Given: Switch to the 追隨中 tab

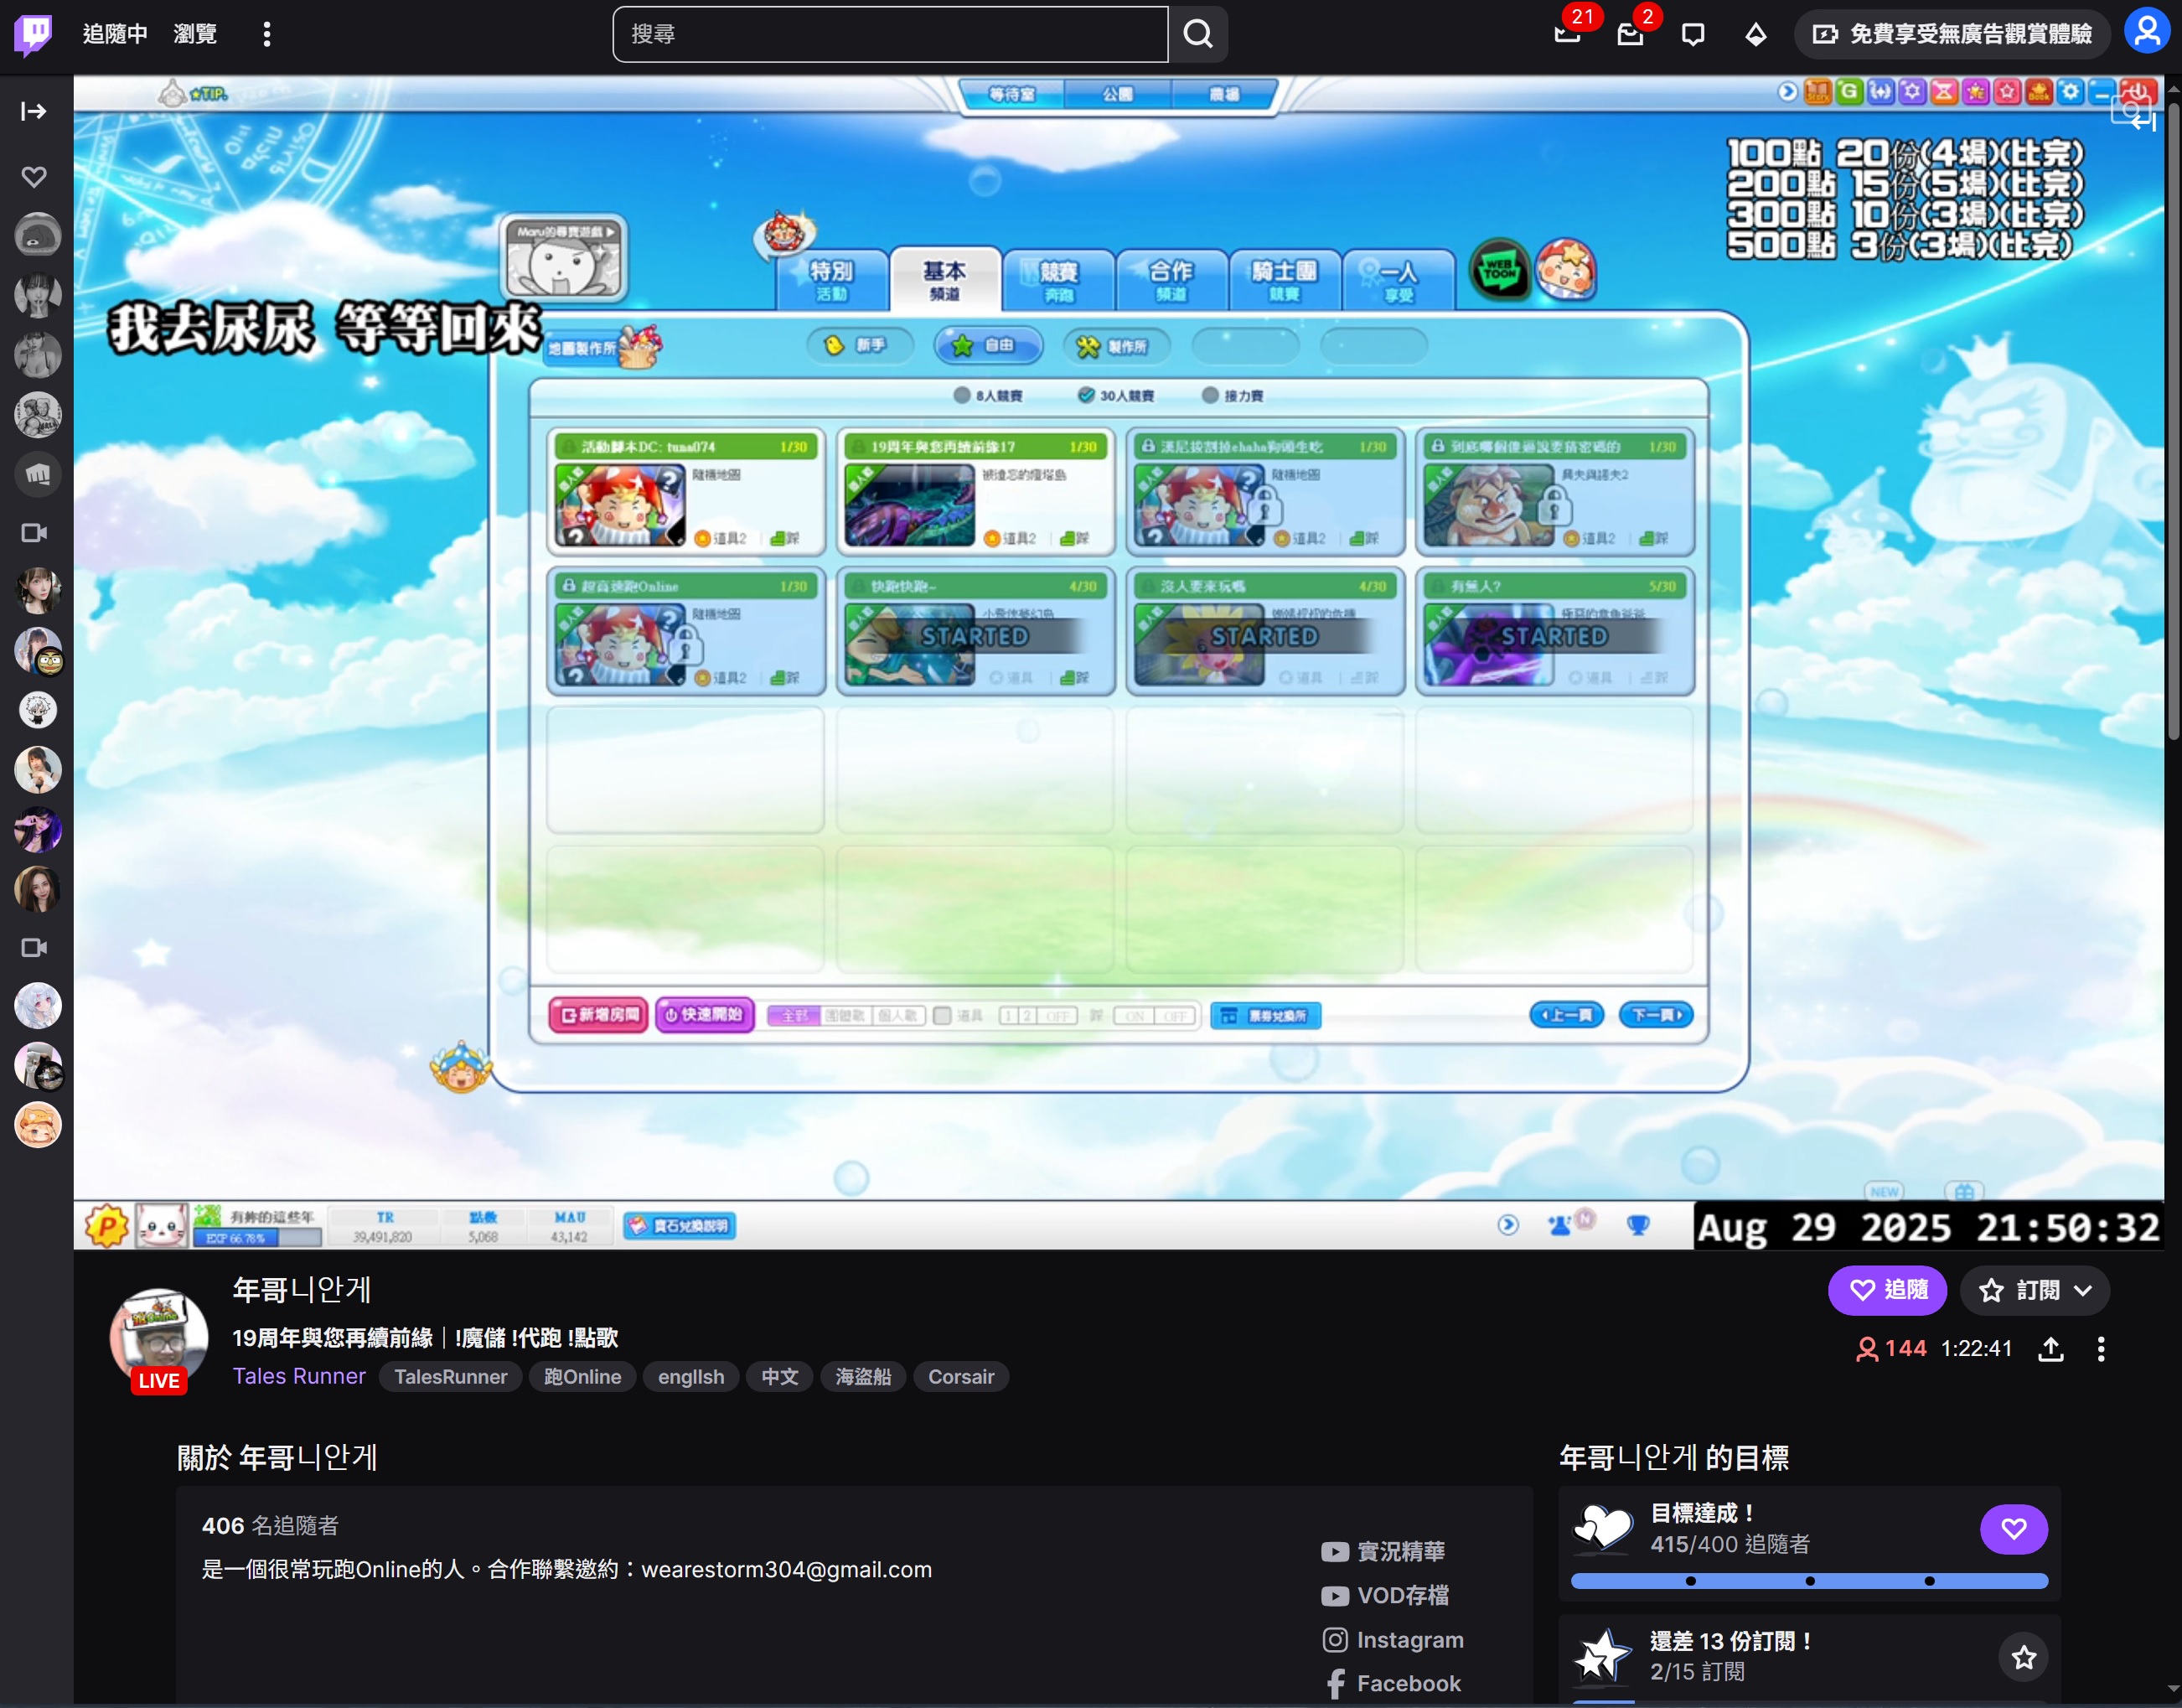Looking at the screenshot, I should [115, 34].
